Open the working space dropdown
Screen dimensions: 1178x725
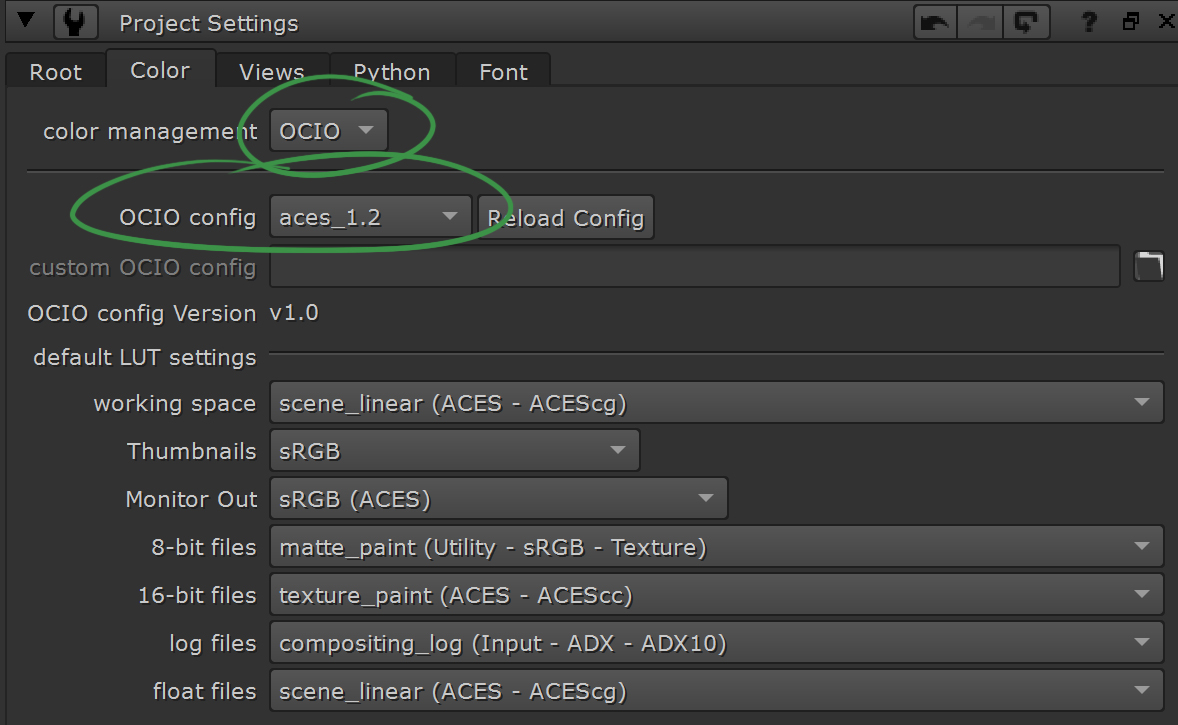tap(717, 403)
